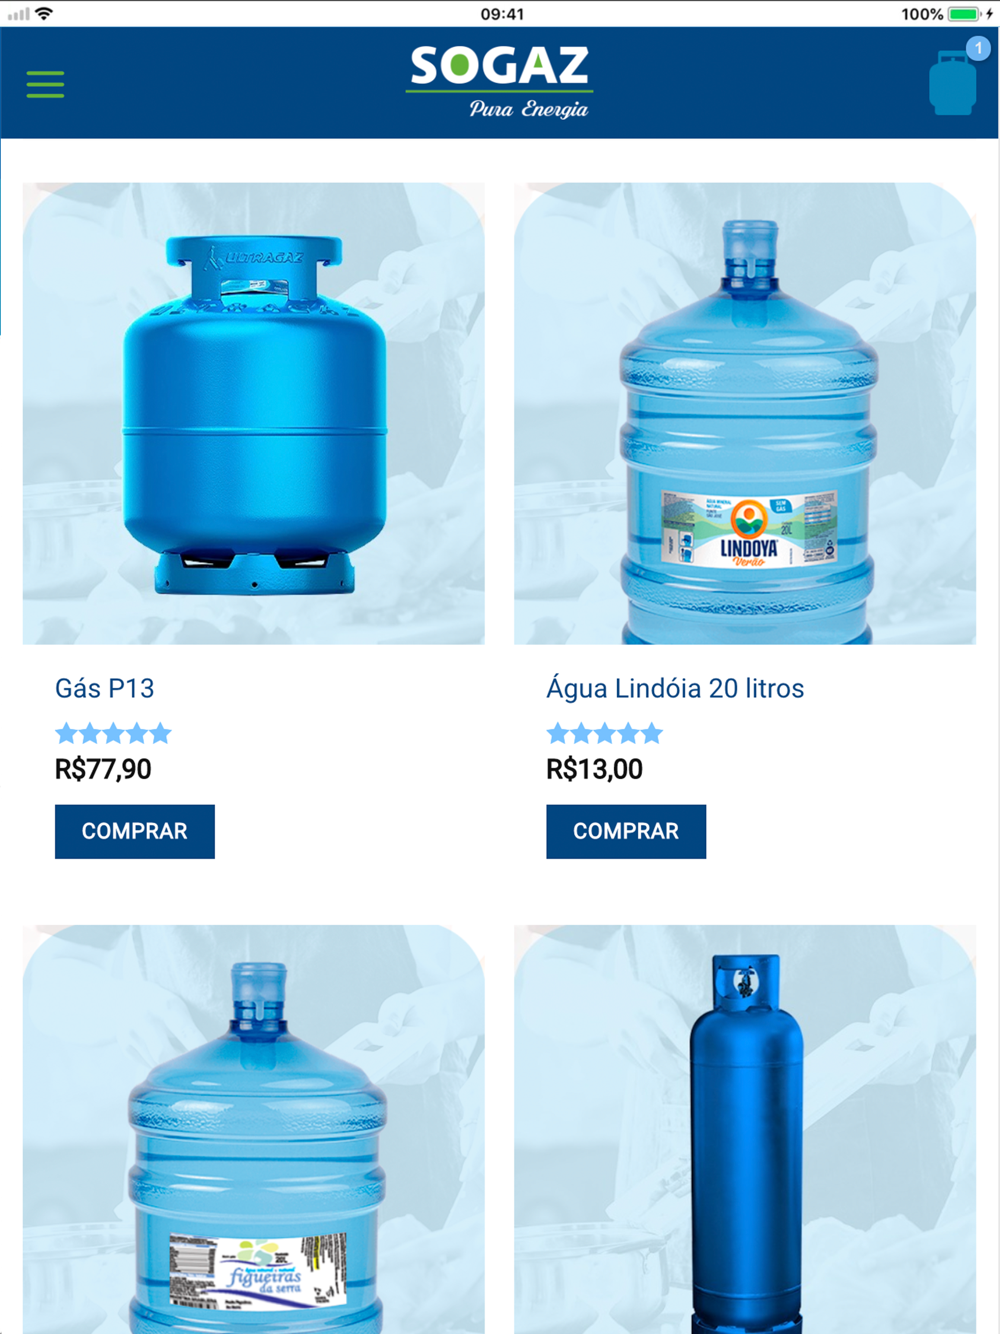
Task: Select the Água Lindóia star rating
Action: click(x=605, y=734)
